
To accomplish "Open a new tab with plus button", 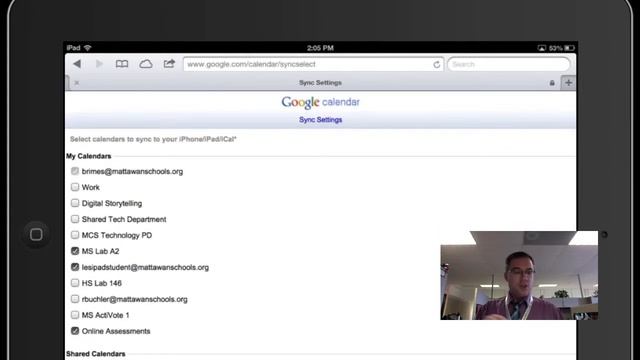I will click(x=568, y=83).
